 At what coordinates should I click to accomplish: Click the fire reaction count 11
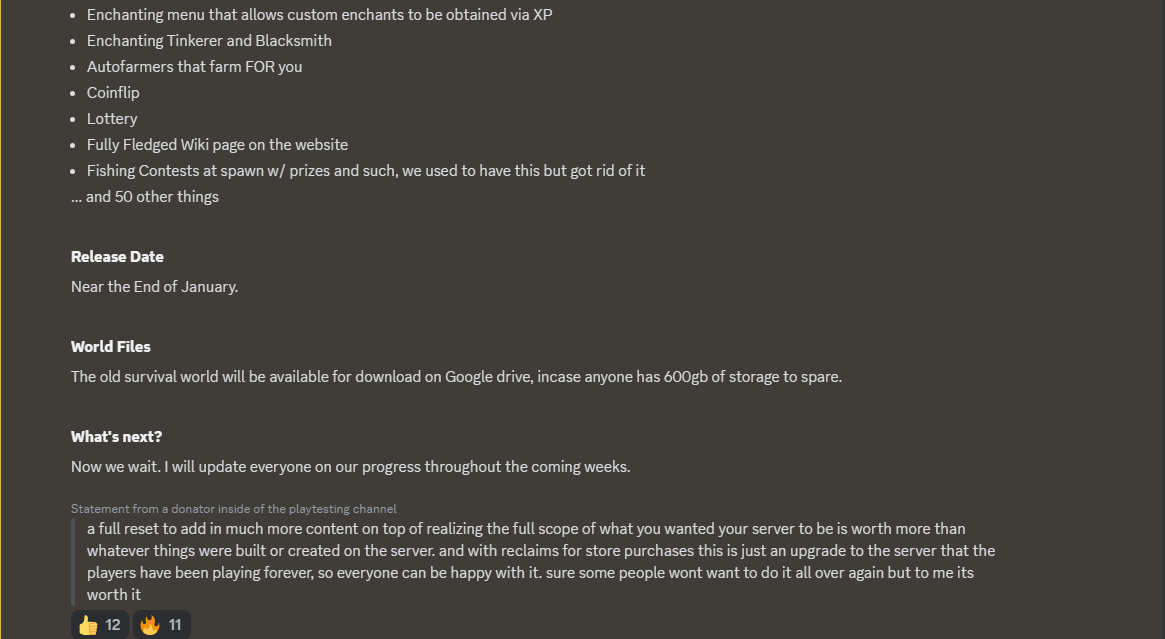[175, 625]
